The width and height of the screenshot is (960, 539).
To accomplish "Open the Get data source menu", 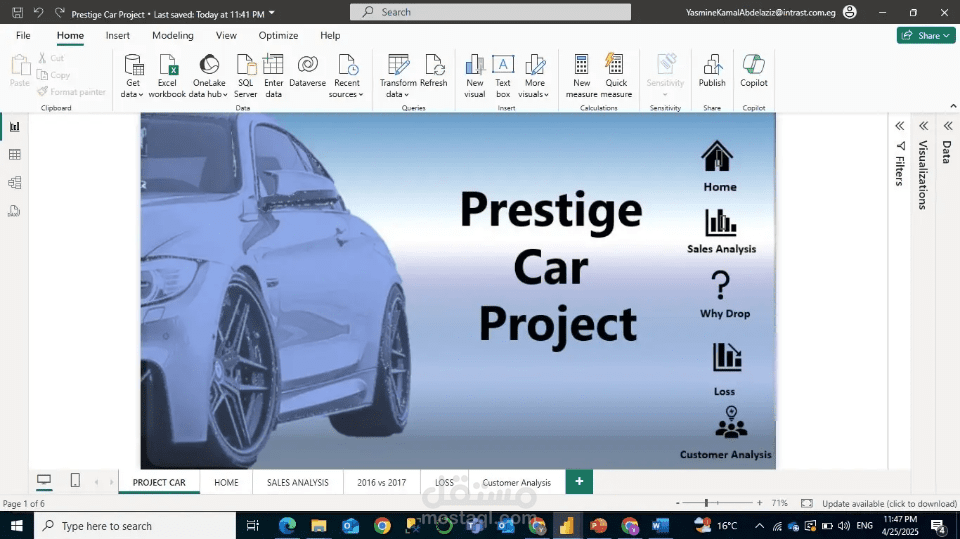I will coord(132,76).
